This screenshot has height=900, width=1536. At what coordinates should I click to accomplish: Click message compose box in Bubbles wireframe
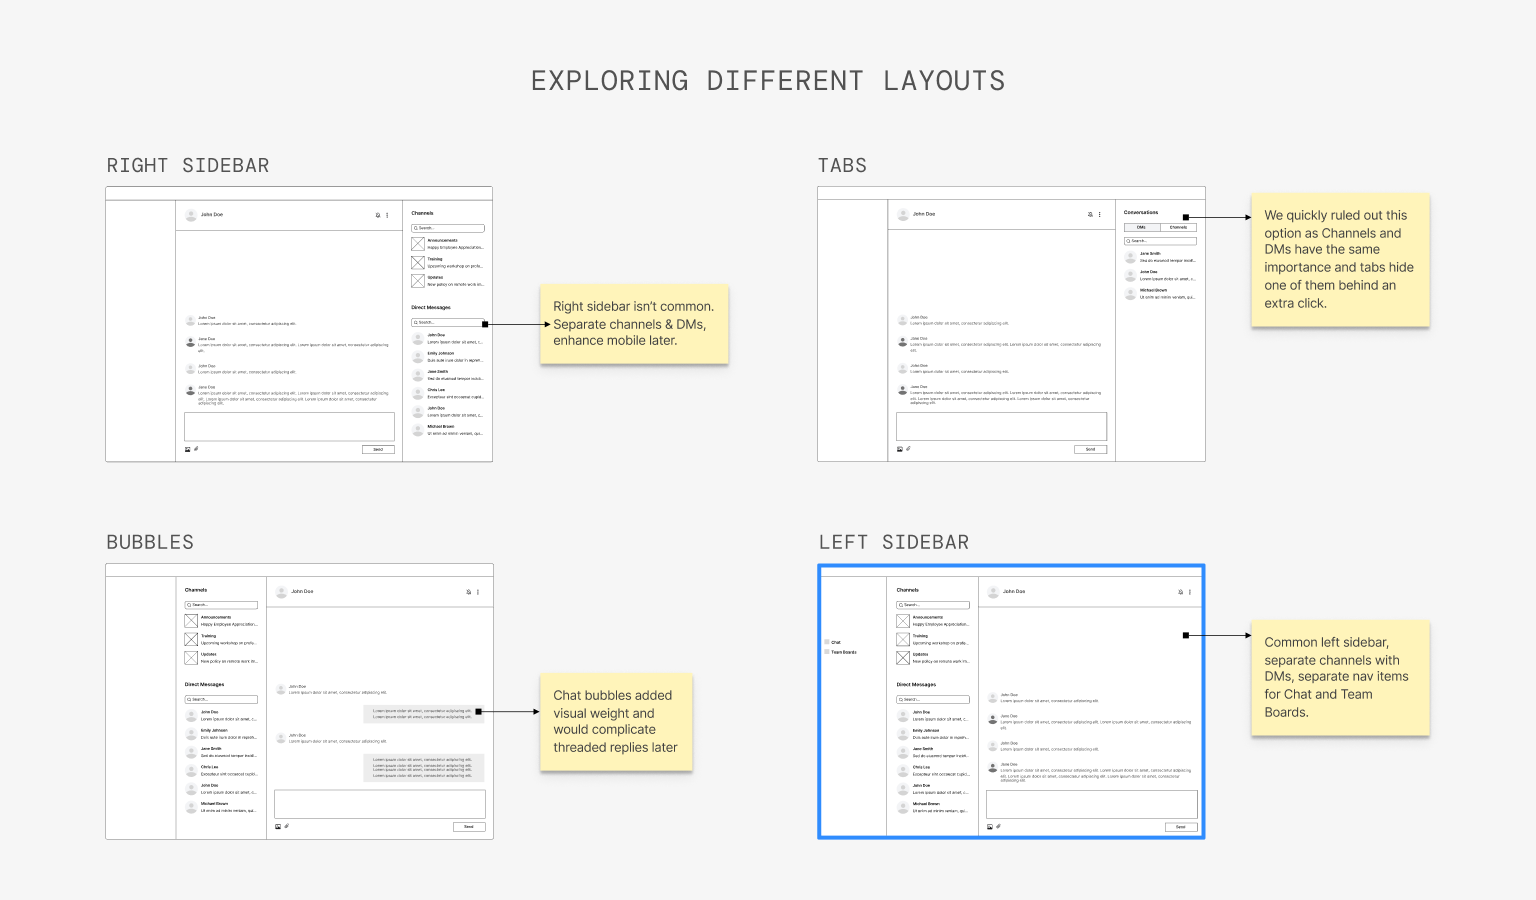[380, 804]
